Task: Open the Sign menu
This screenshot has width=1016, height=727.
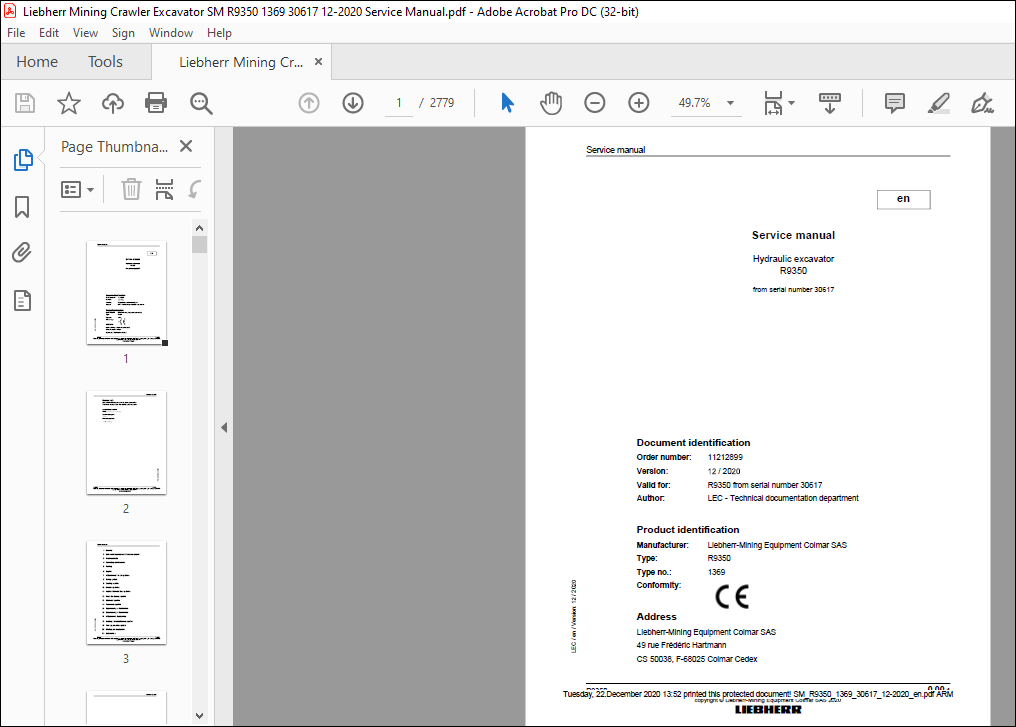Action: point(123,33)
